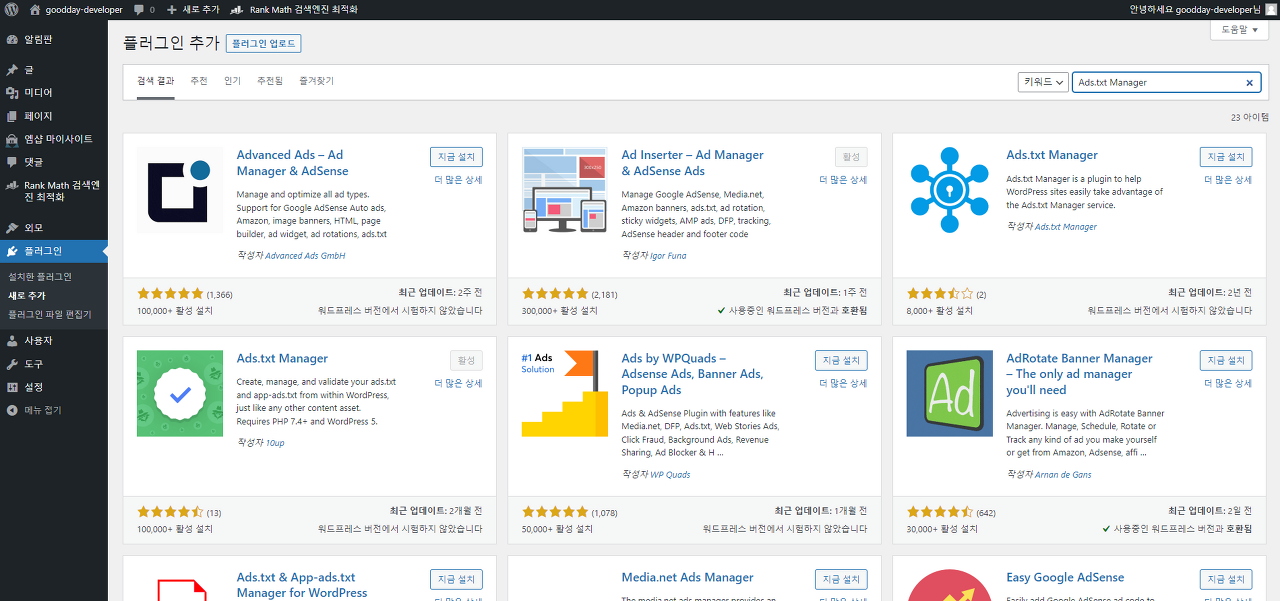The width and height of the screenshot is (1280, 601).
Task: Switch to 즐겨찾기 tab
Action: coord(316,81)
